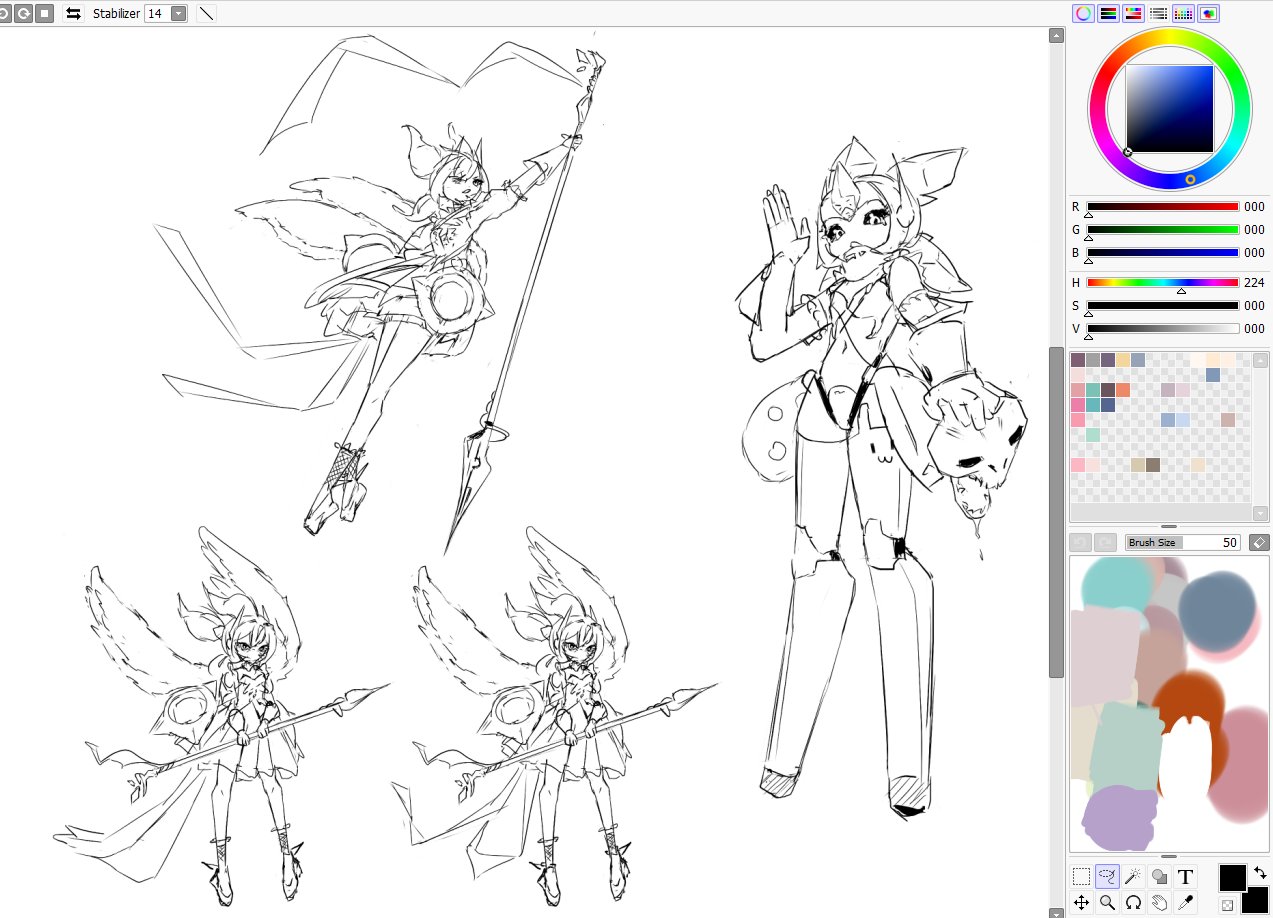Select the Move tool
The height and width of the screenshot is (918, 1273).
point(1081,903)
